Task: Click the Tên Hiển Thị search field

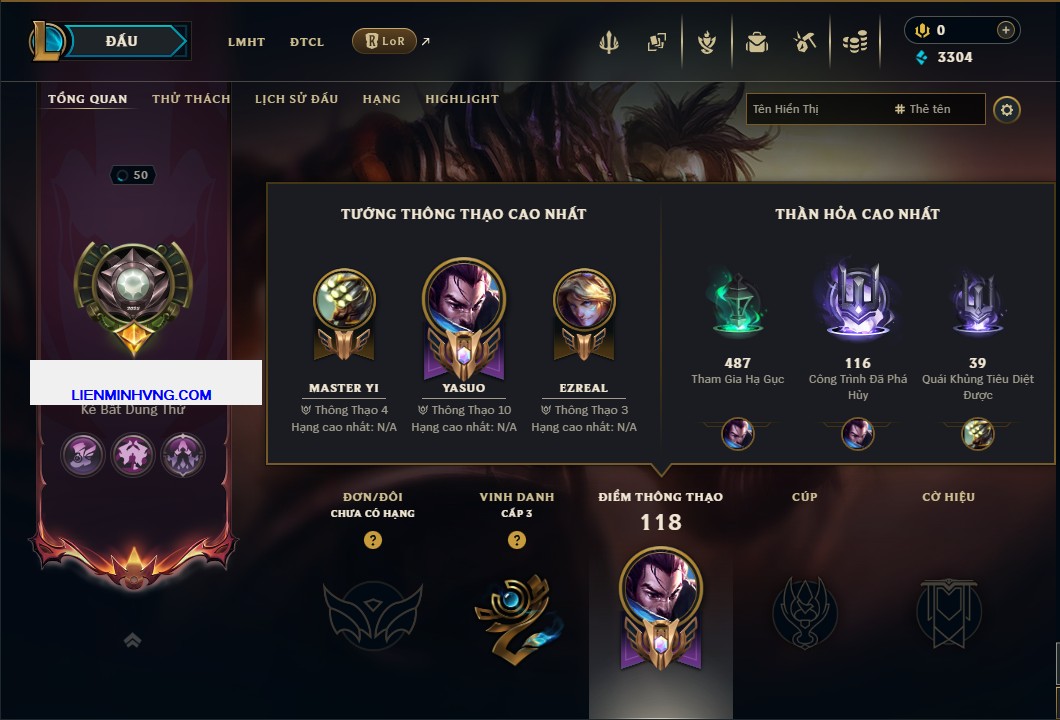Action: coord(865,109)
